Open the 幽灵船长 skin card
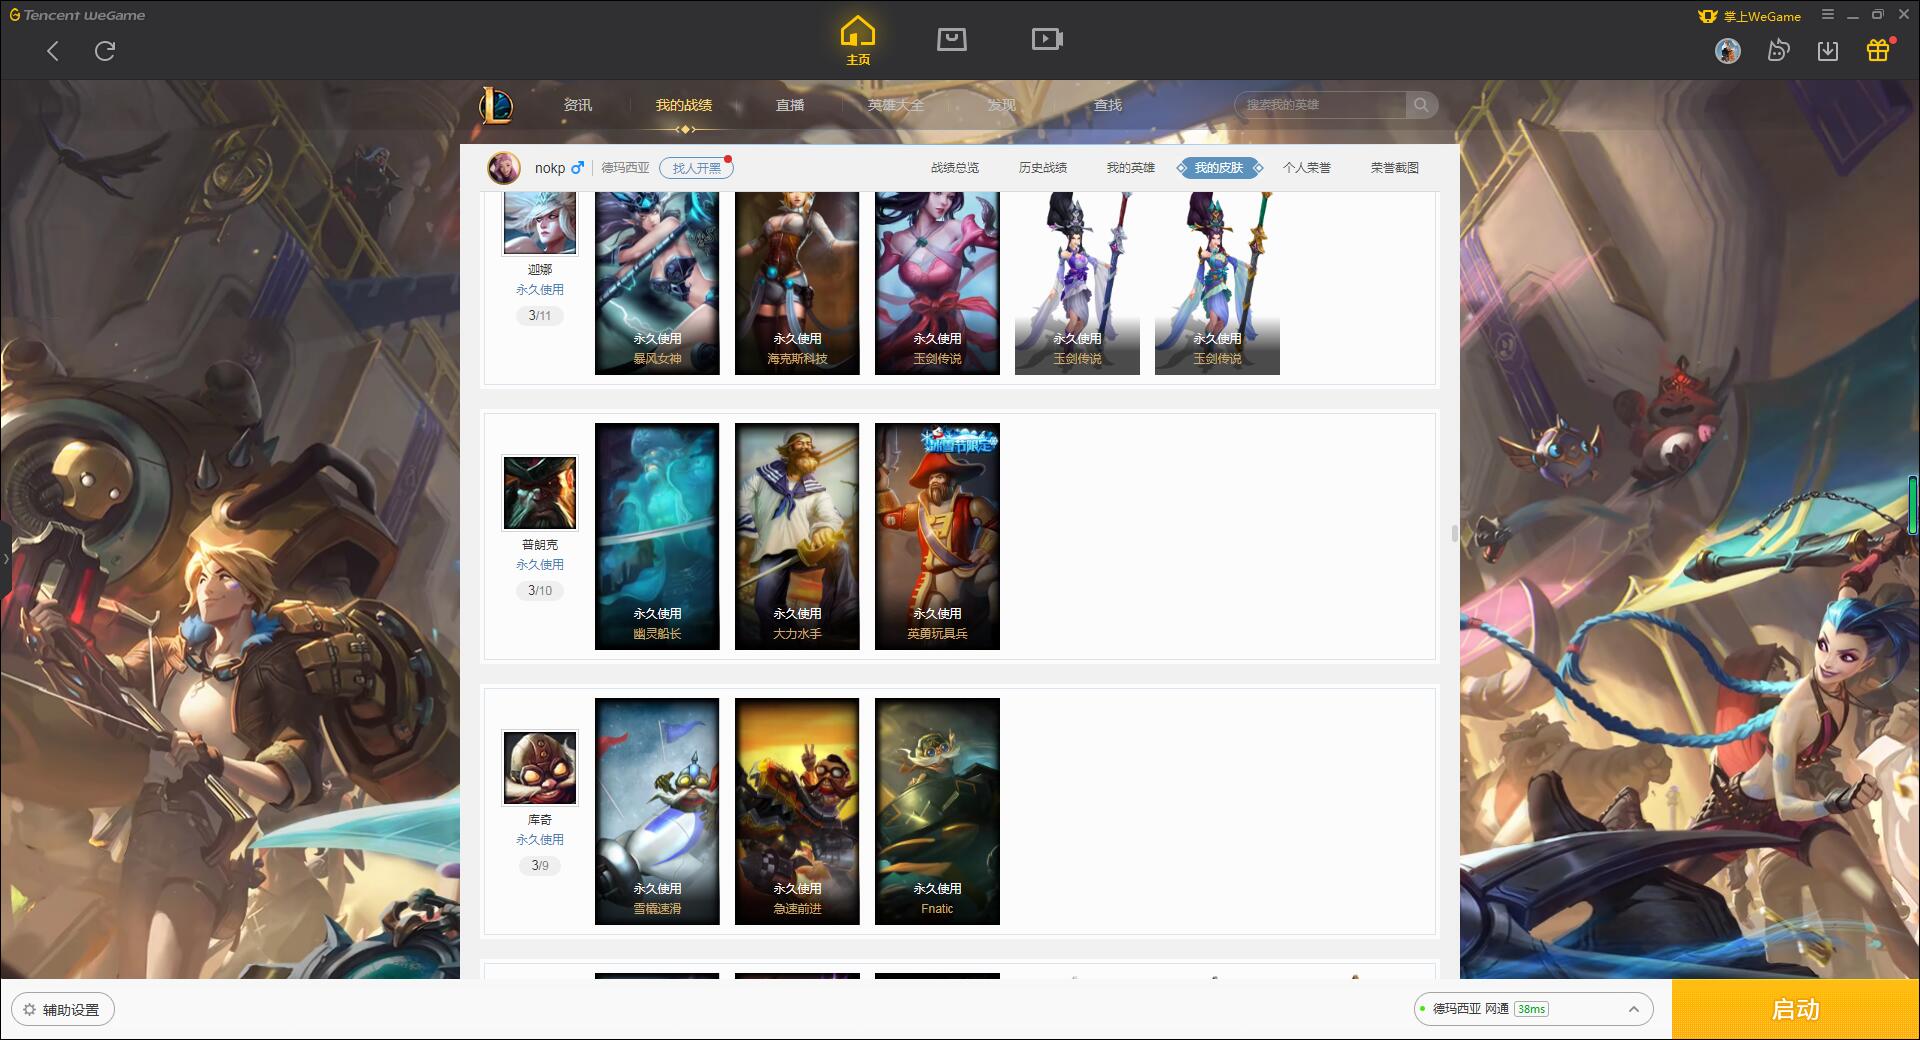The image size is (1920, 1040). (657, 536)
